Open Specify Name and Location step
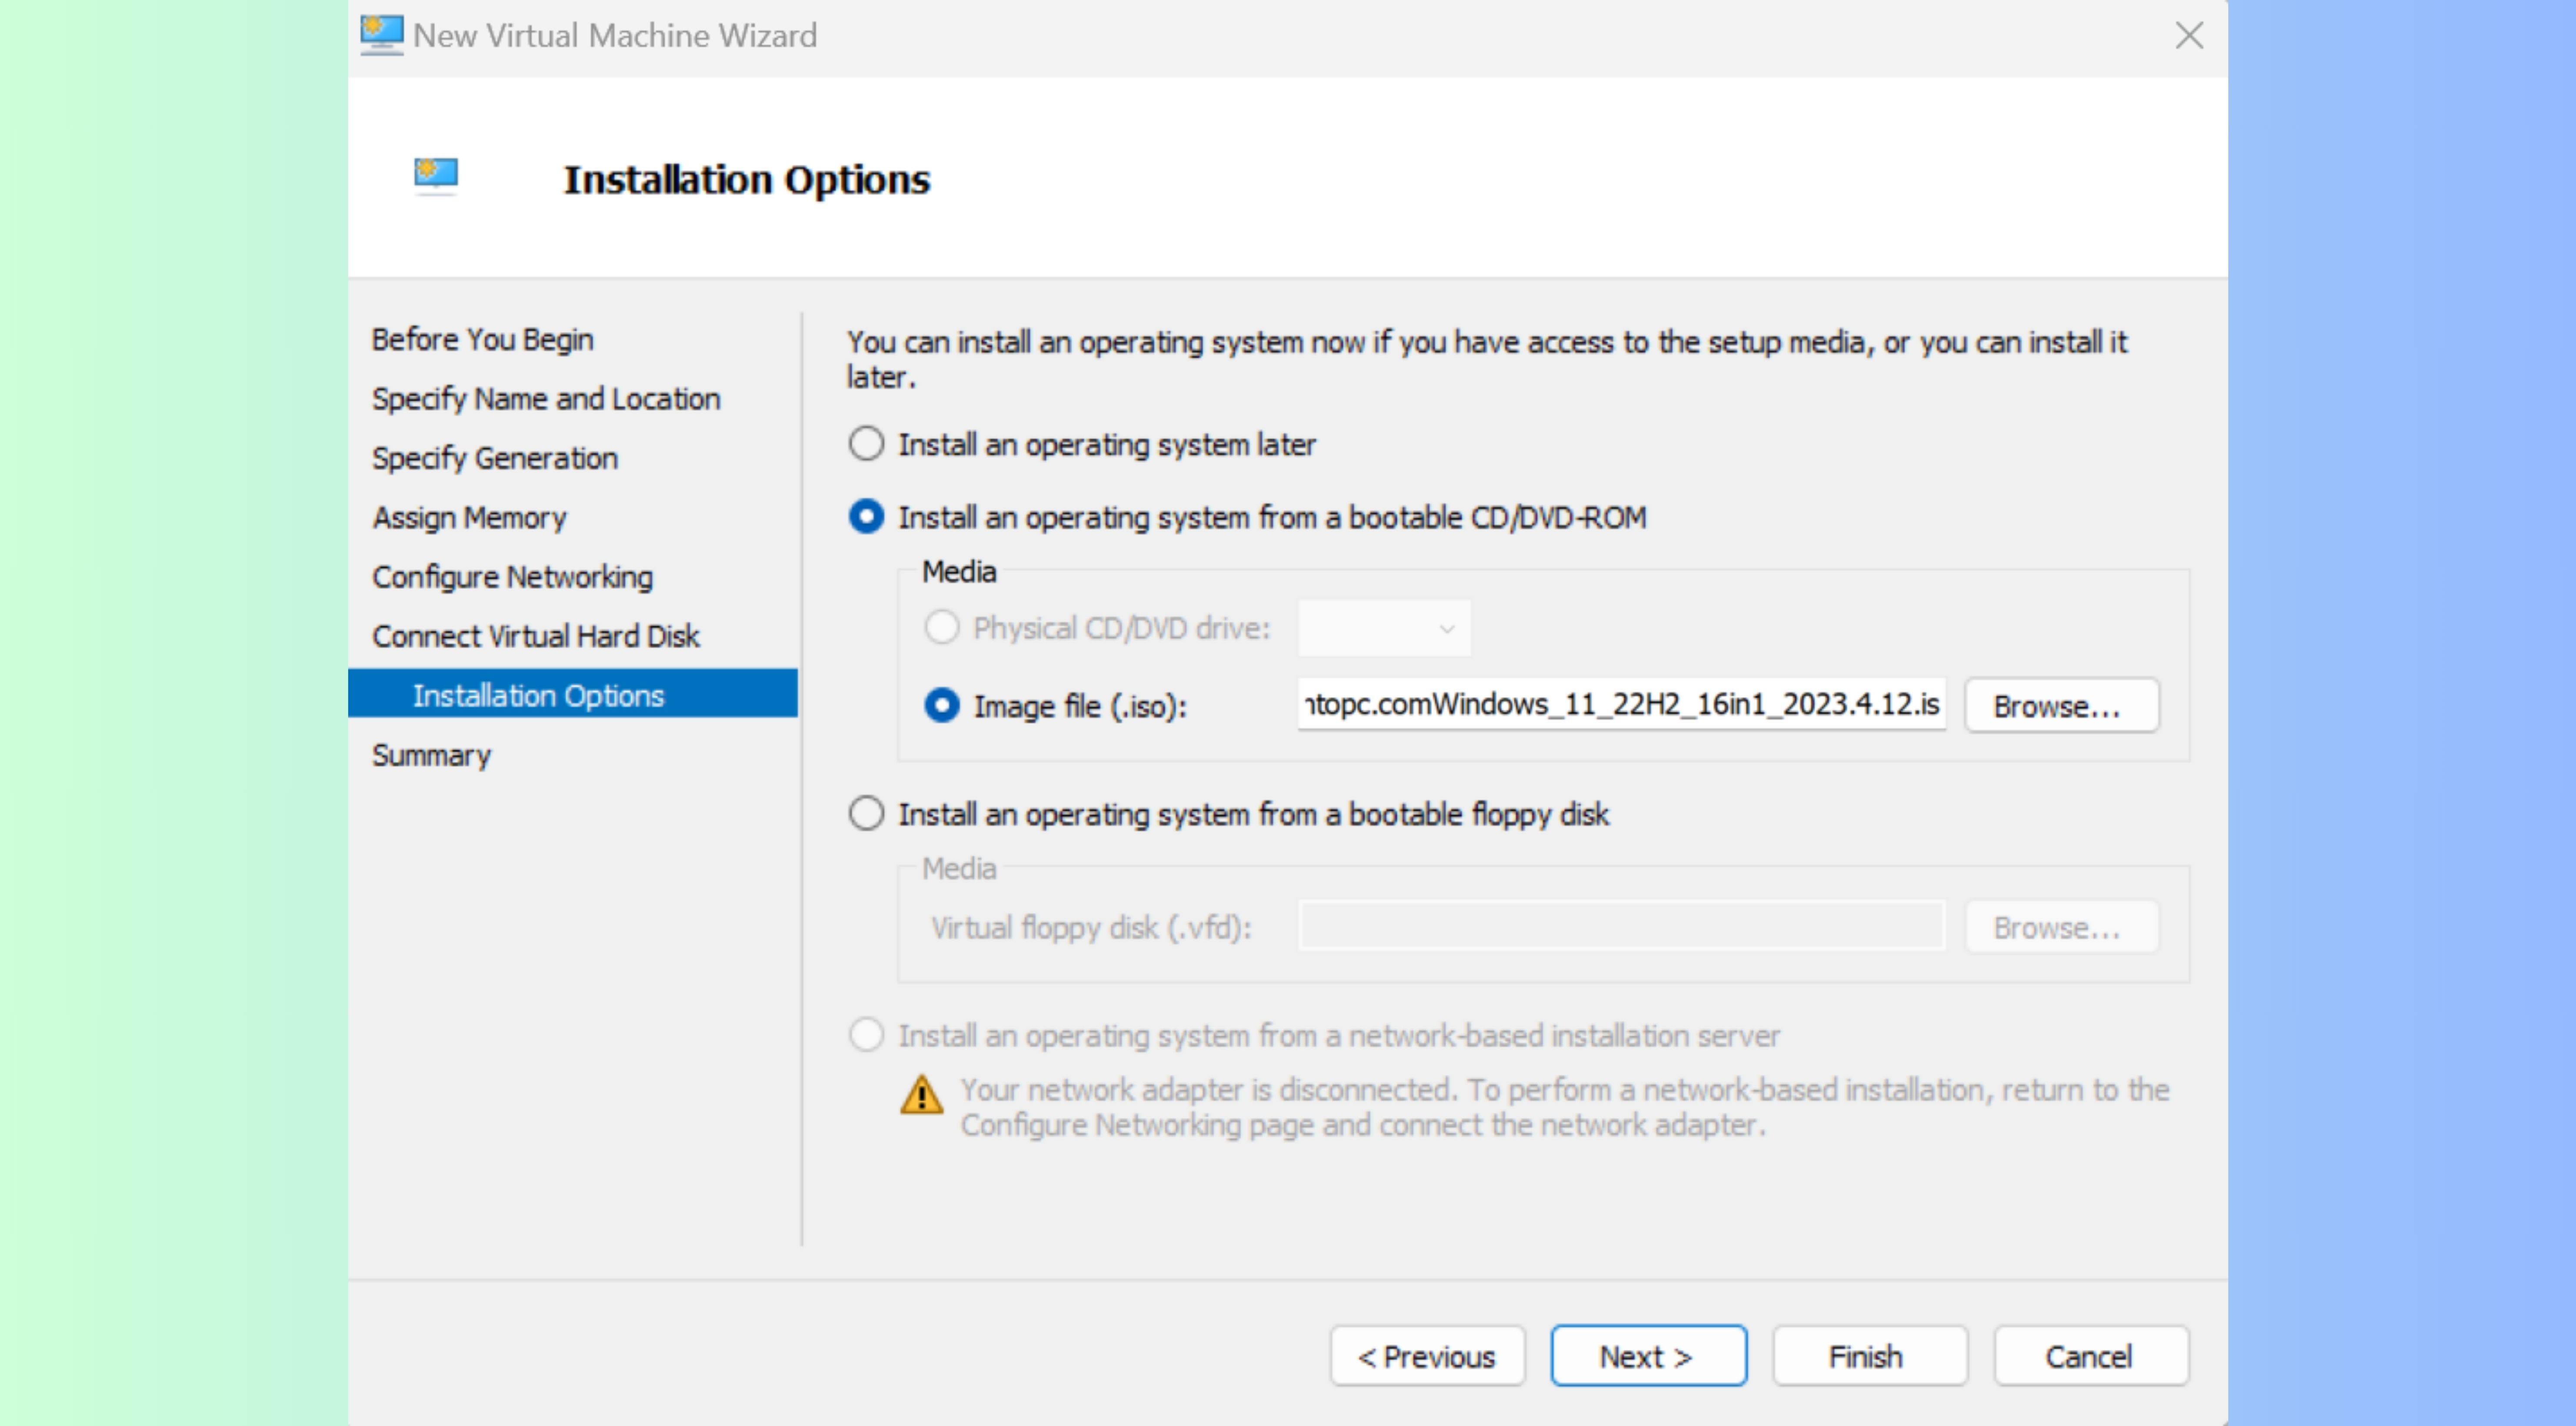Viewport: 2576px width, 1426px height. 545,399
